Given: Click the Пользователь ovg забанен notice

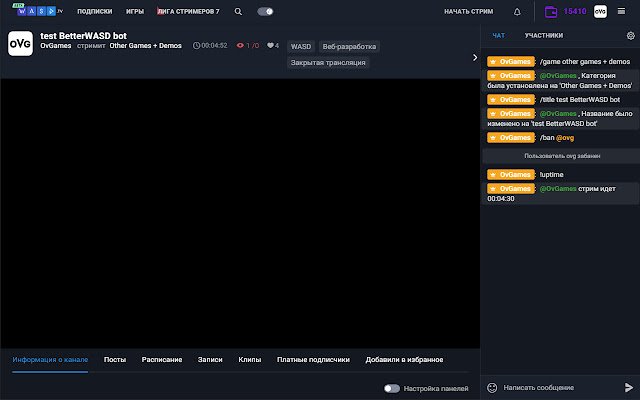Looking at the screenshot, I should [562, 156].
